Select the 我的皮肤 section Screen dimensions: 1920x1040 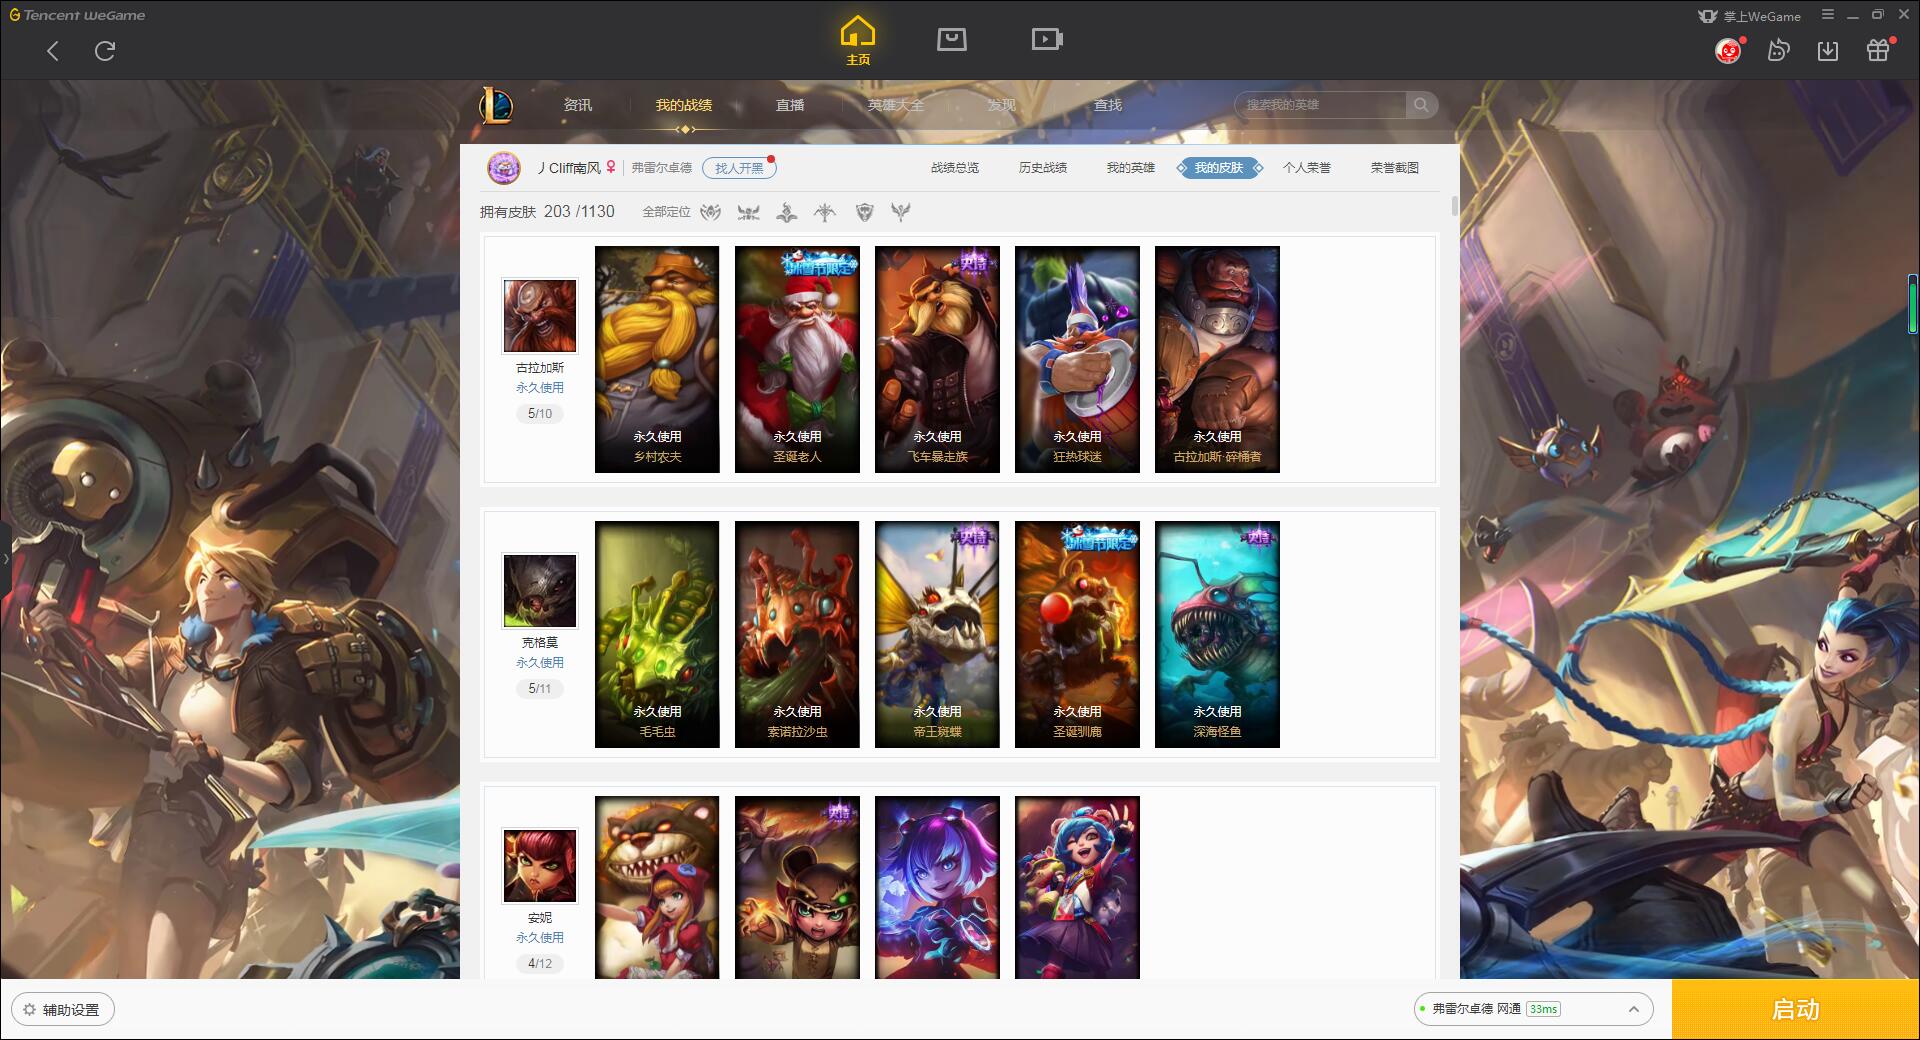click(1219, 168)
